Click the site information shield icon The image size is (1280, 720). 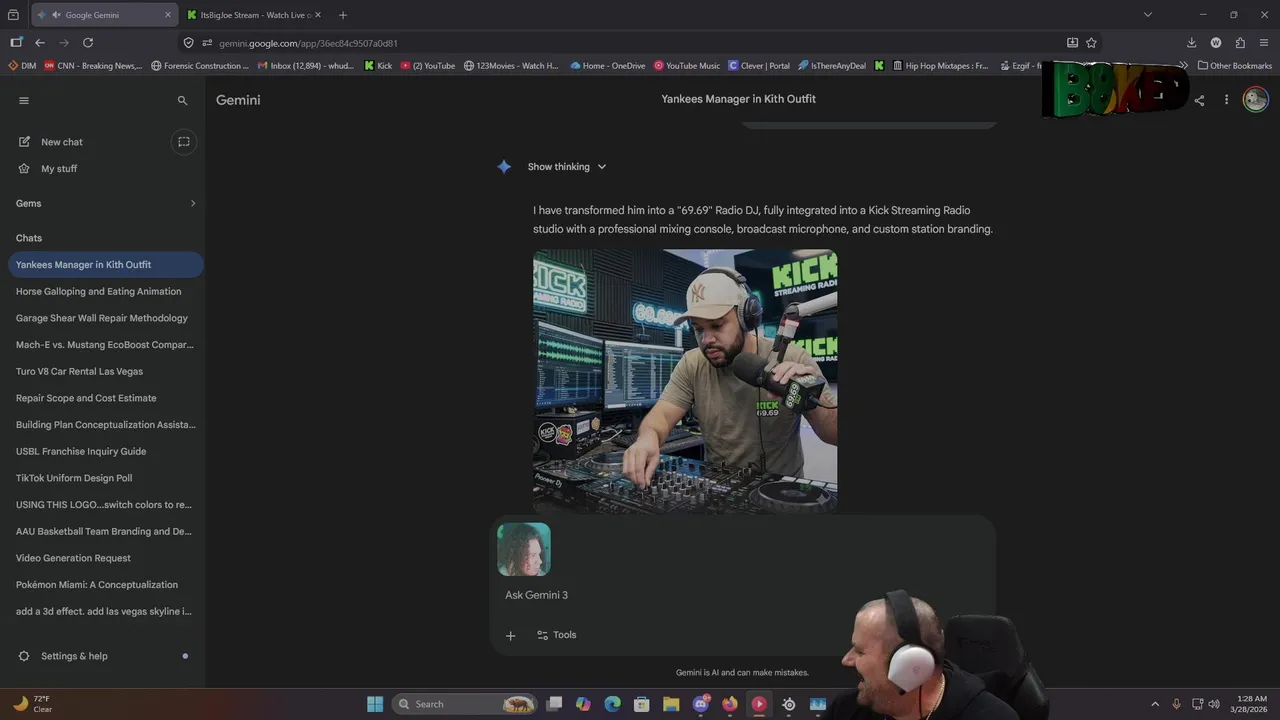point(188,43)
